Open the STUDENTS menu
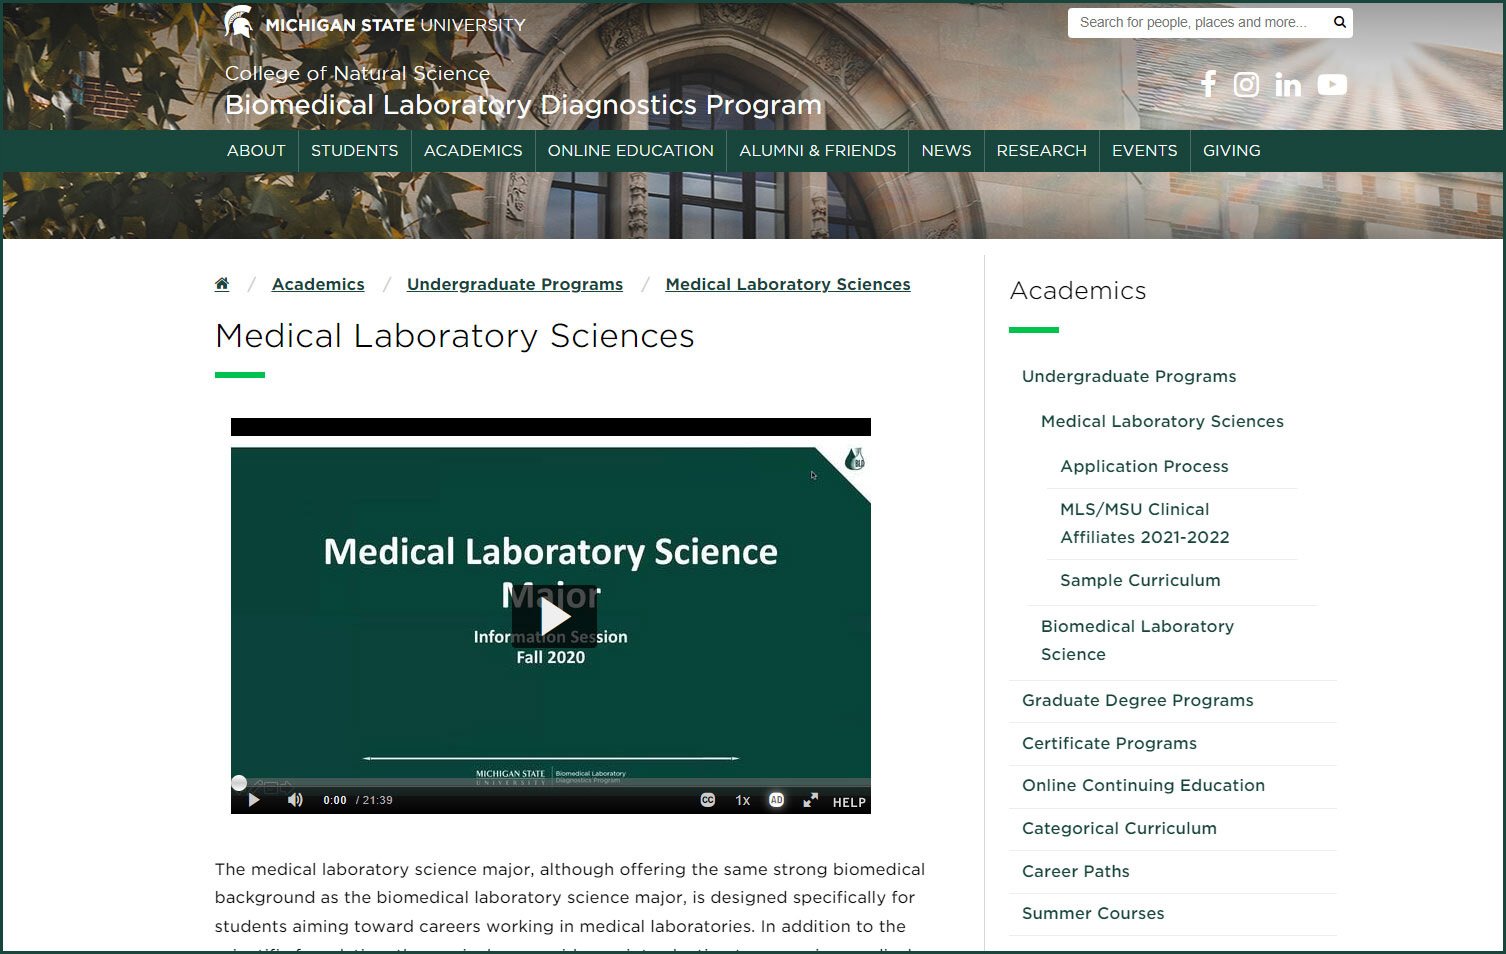 click(354, 151)
